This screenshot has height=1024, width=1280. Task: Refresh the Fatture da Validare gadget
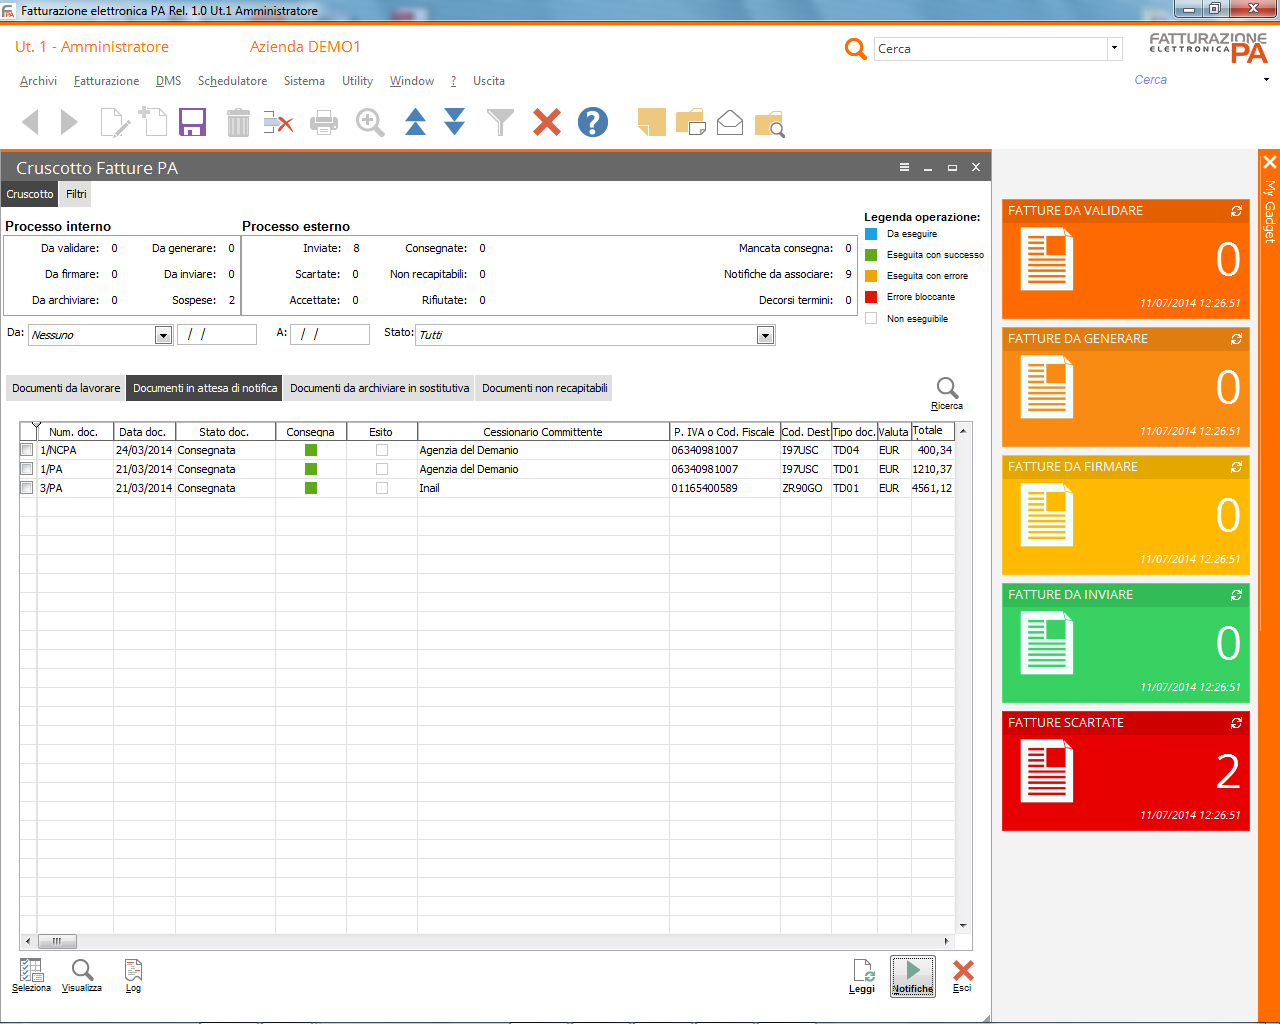1236,211
